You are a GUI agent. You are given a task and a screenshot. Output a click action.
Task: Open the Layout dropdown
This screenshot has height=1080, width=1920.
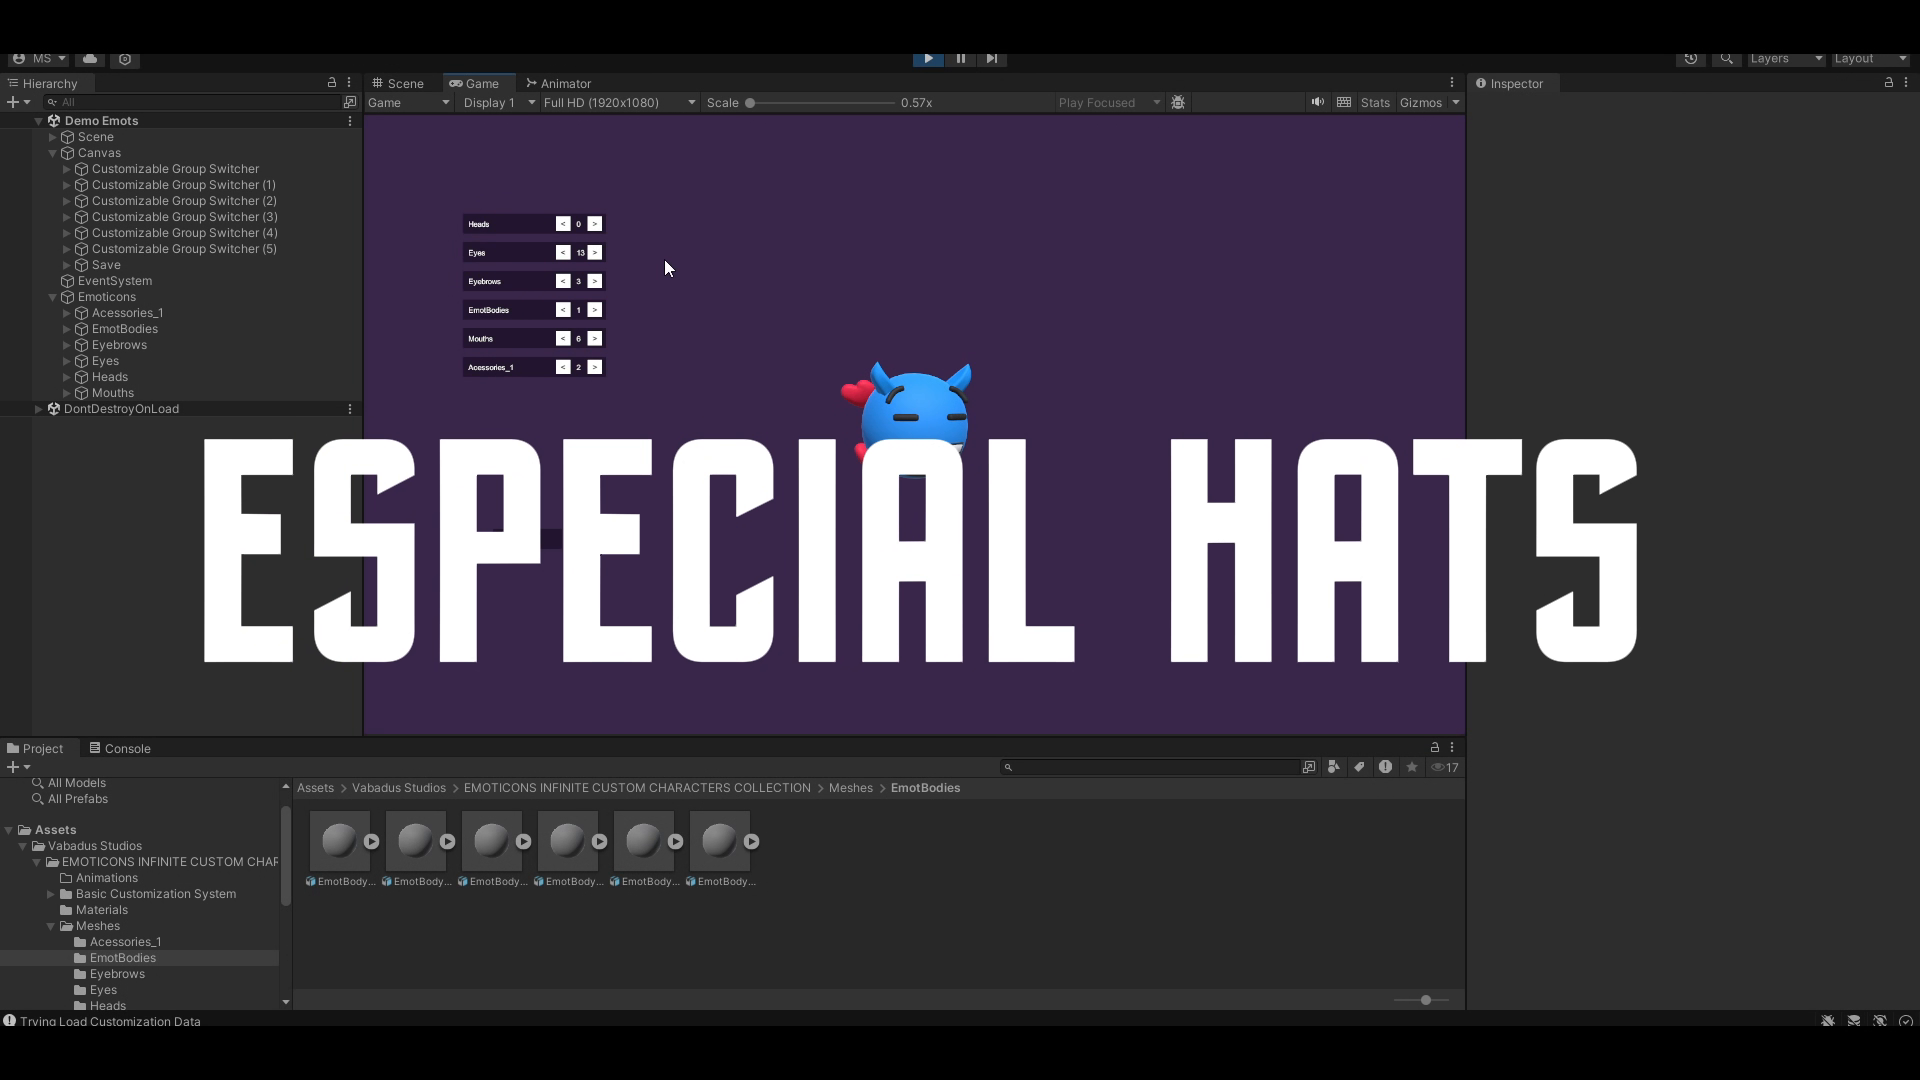[1870, 59]
